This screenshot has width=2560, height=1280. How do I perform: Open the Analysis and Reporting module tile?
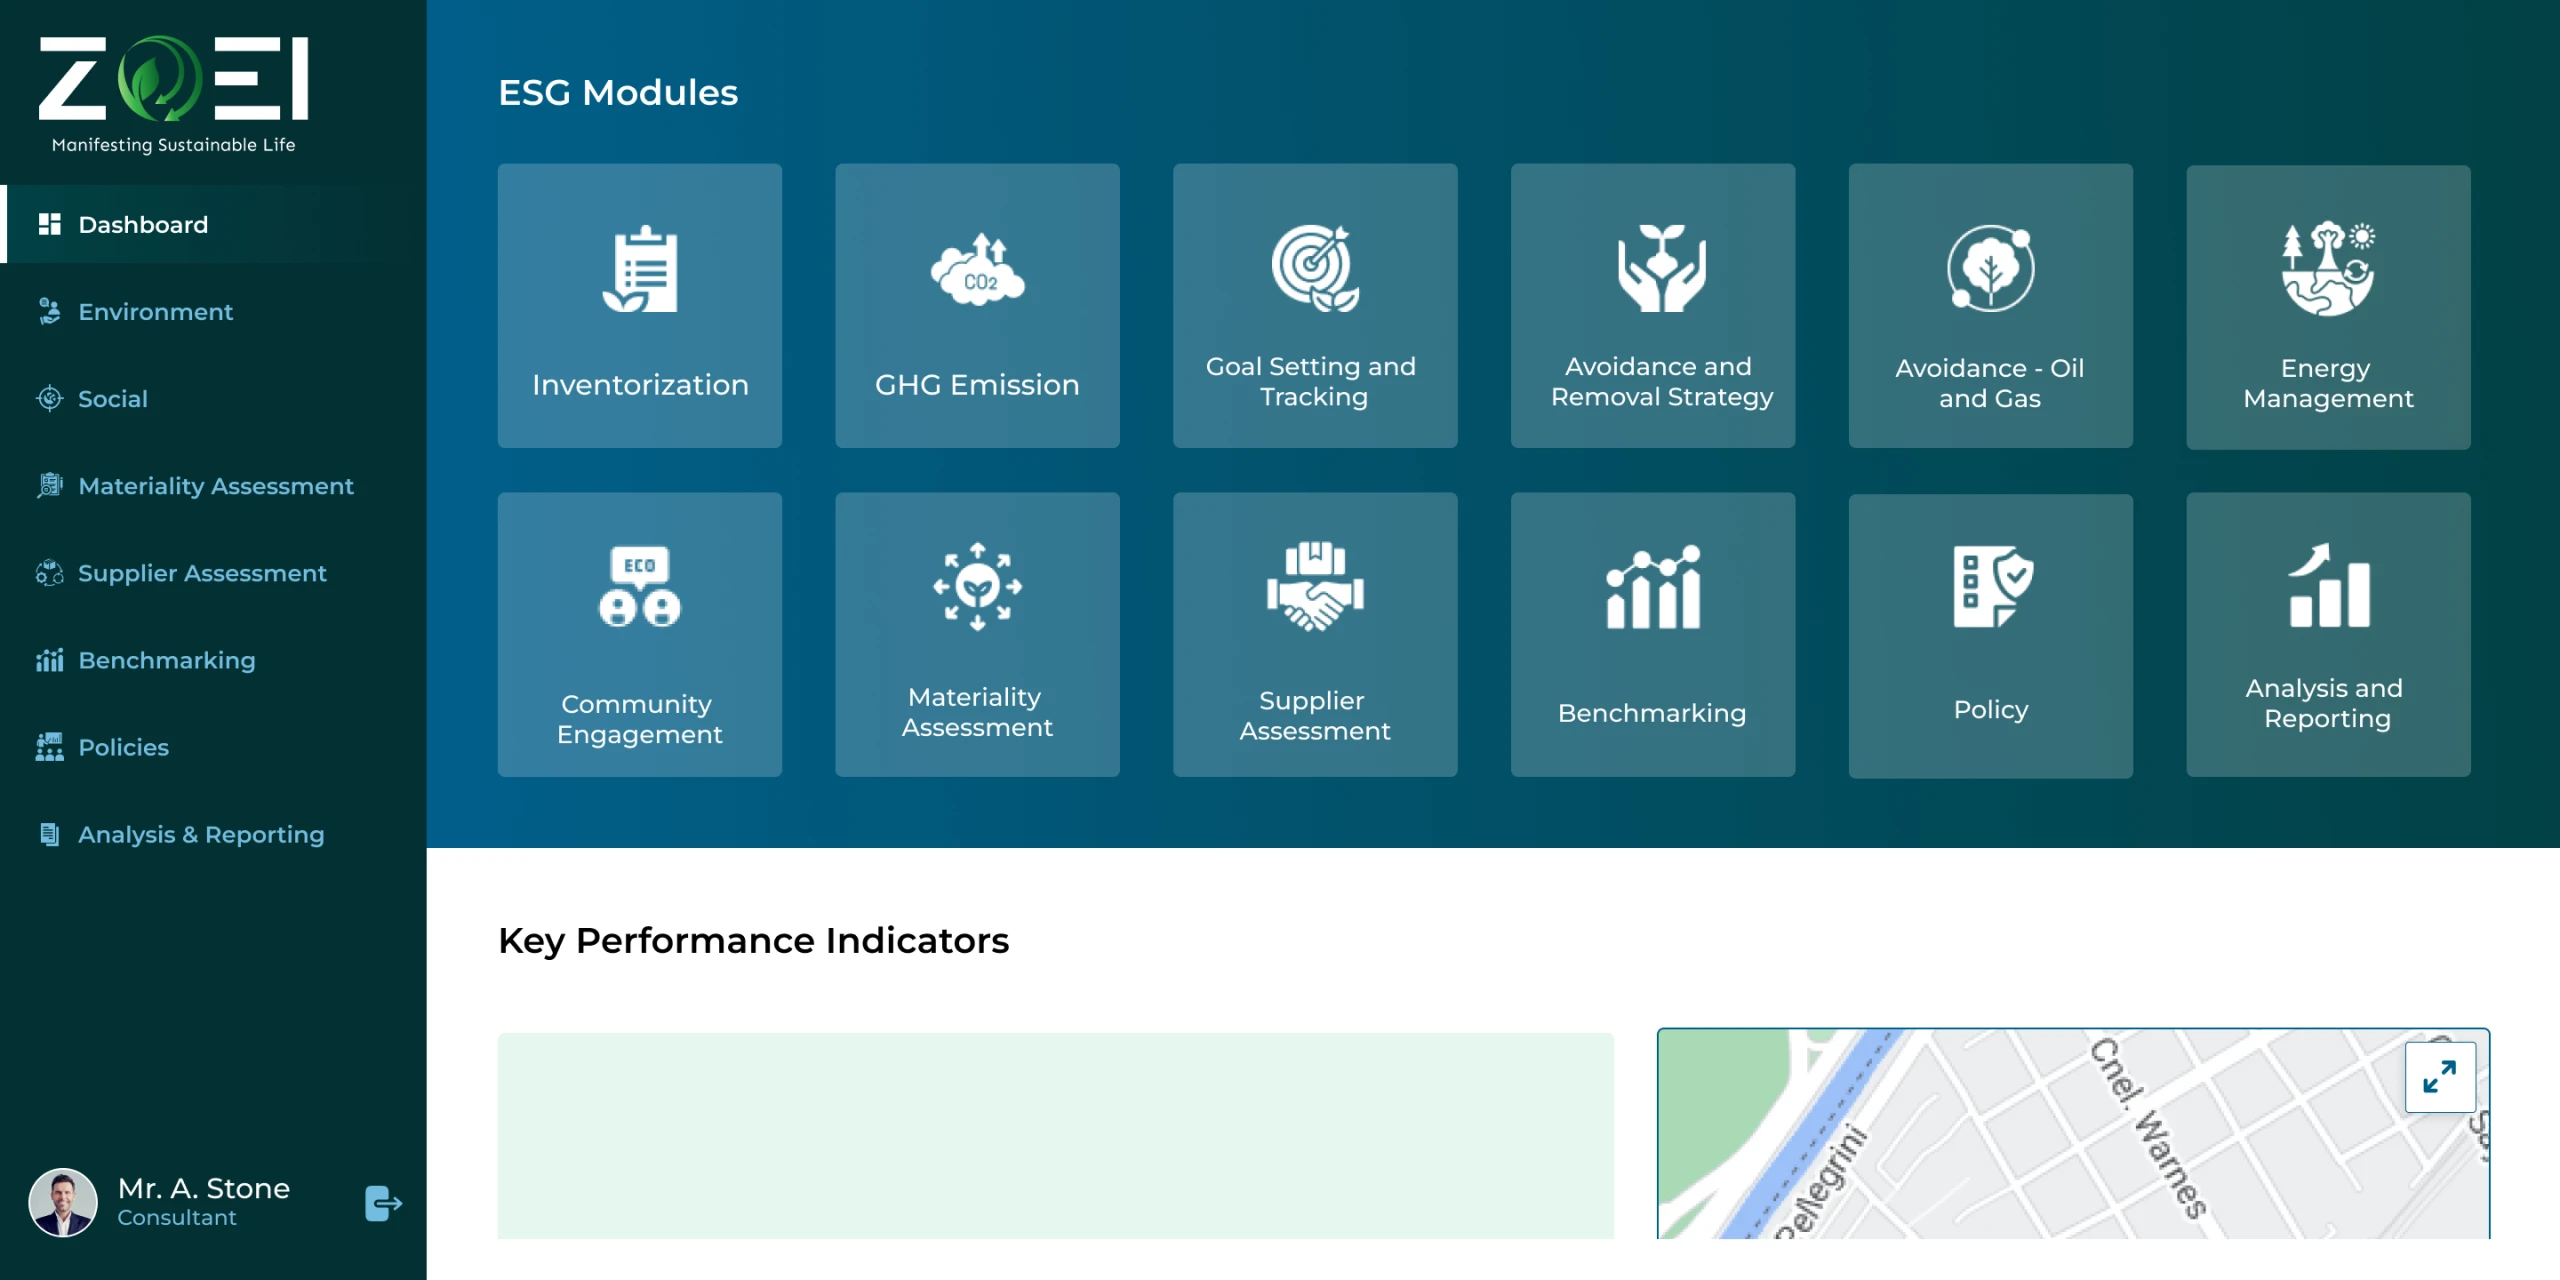[x=2327, y=634]
